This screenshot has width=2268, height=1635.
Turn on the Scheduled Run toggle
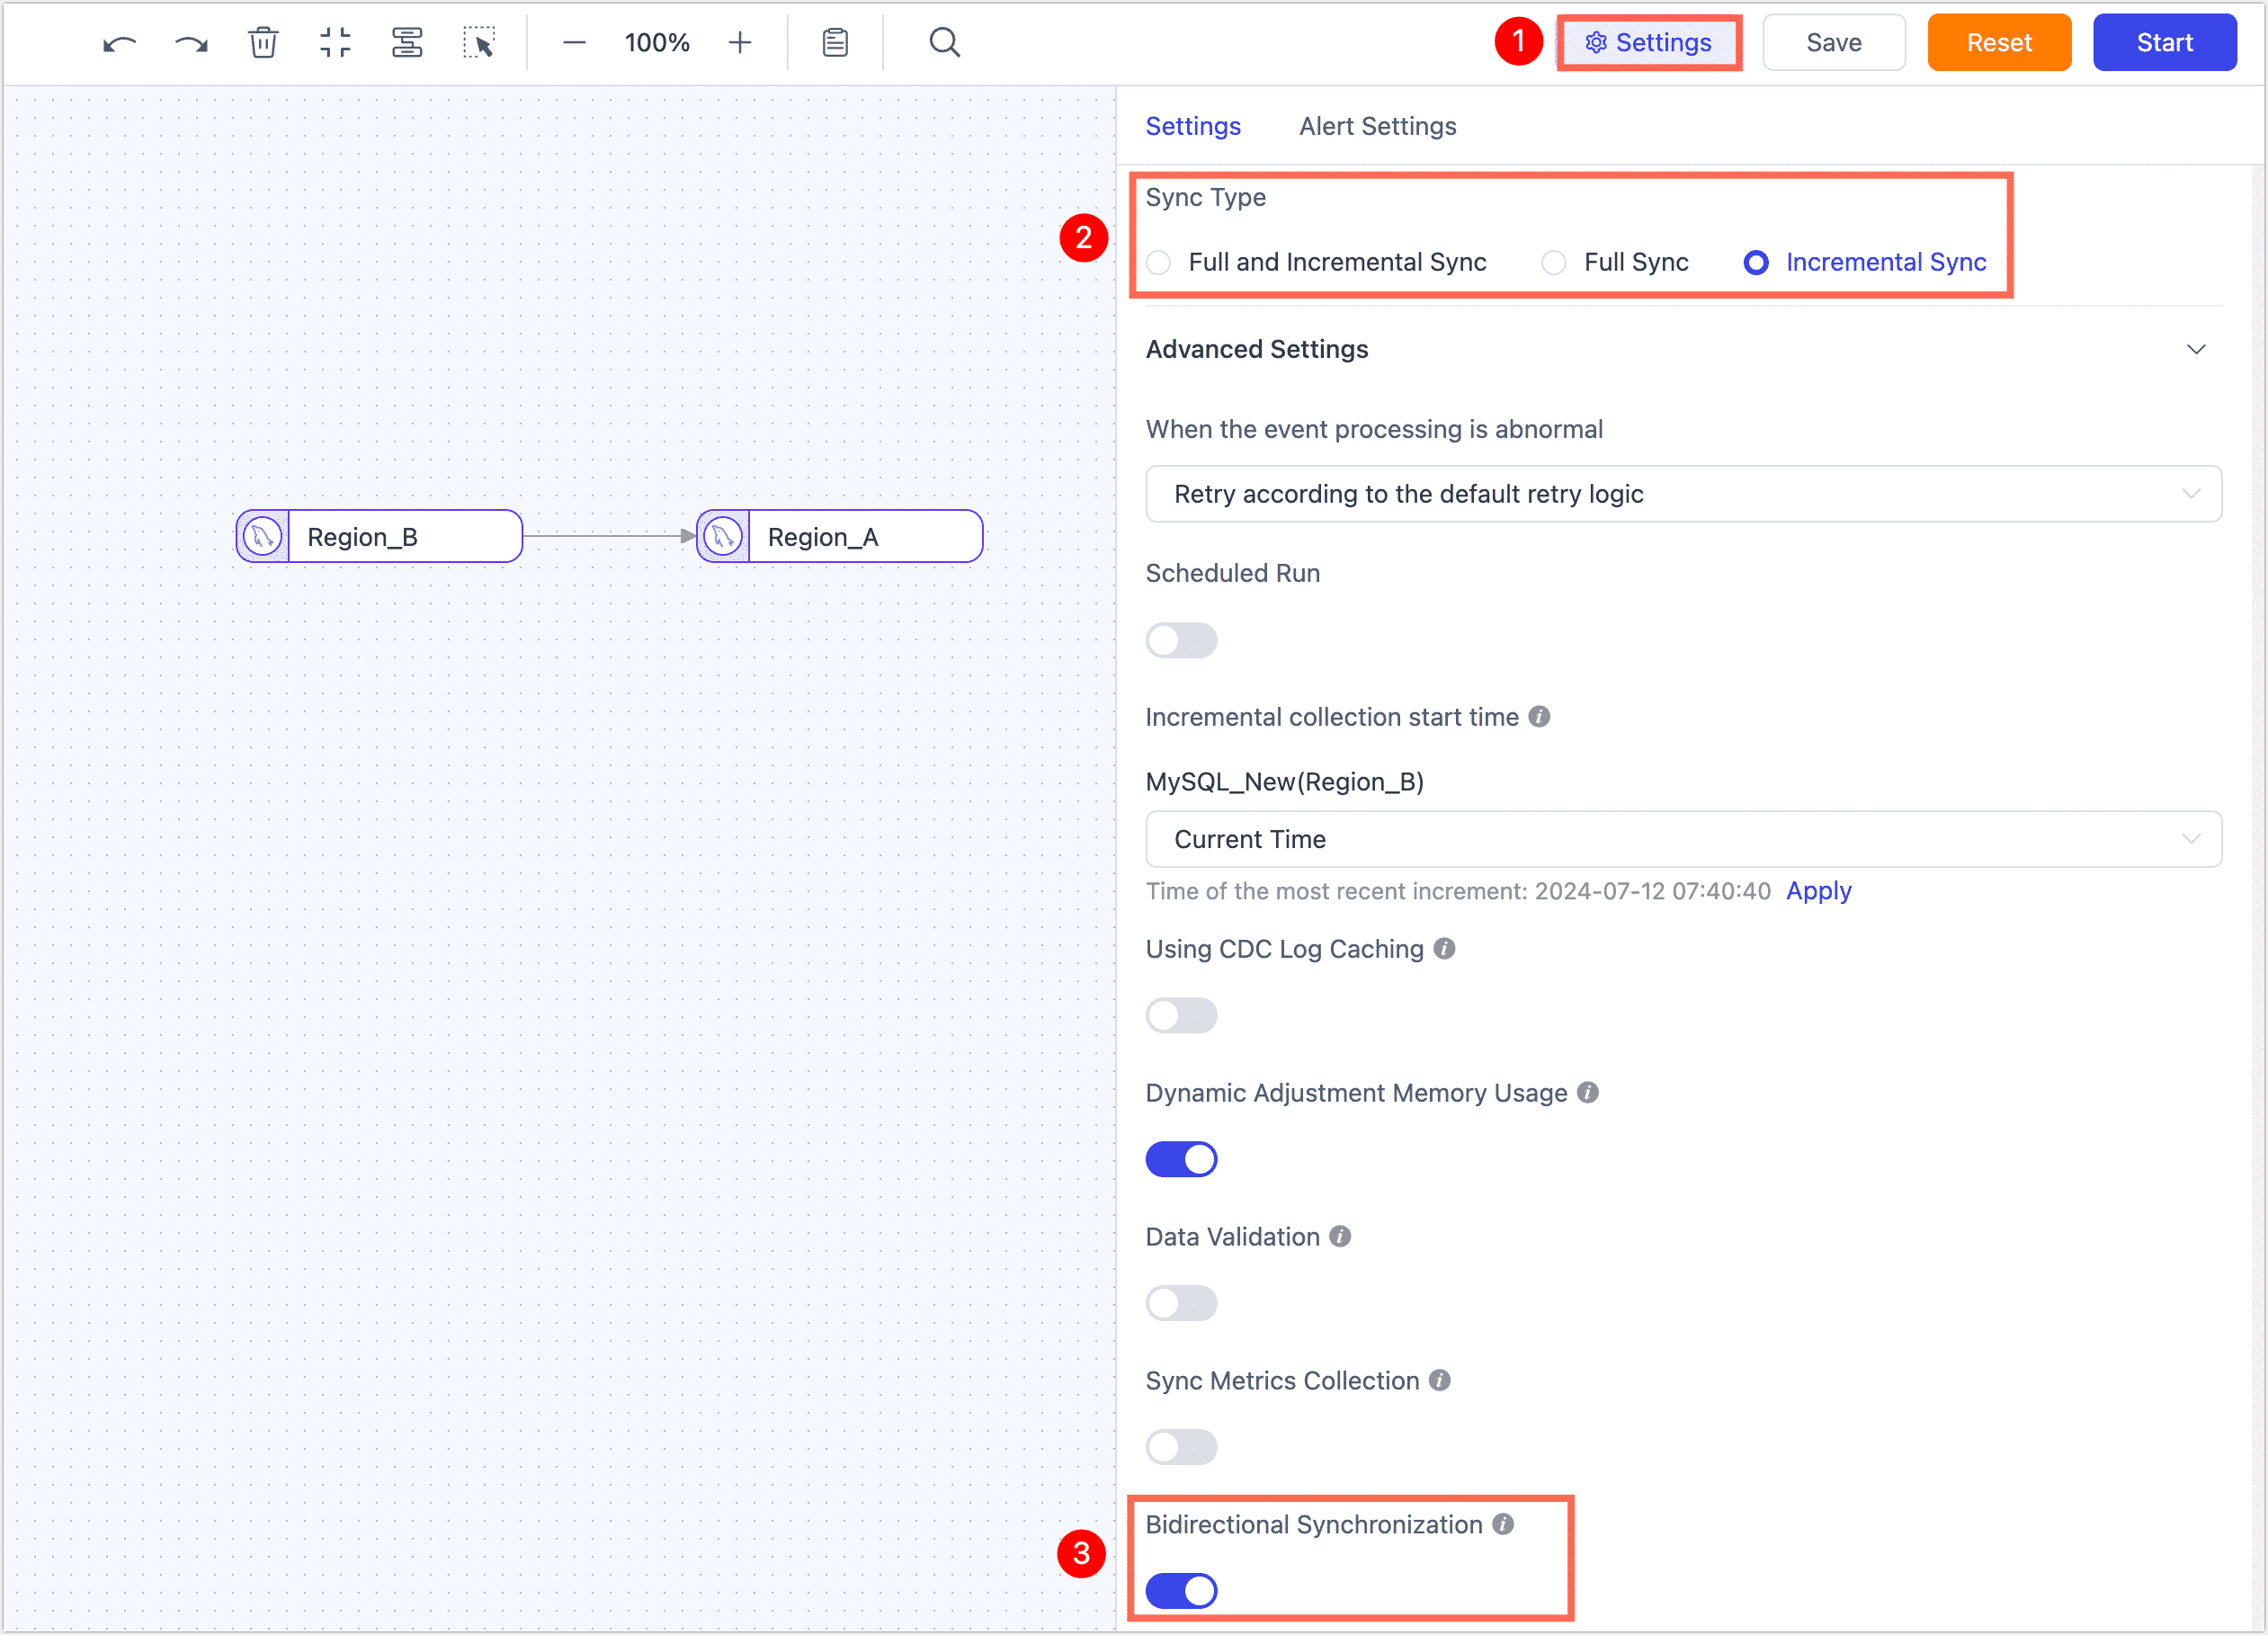(1181, 640)
